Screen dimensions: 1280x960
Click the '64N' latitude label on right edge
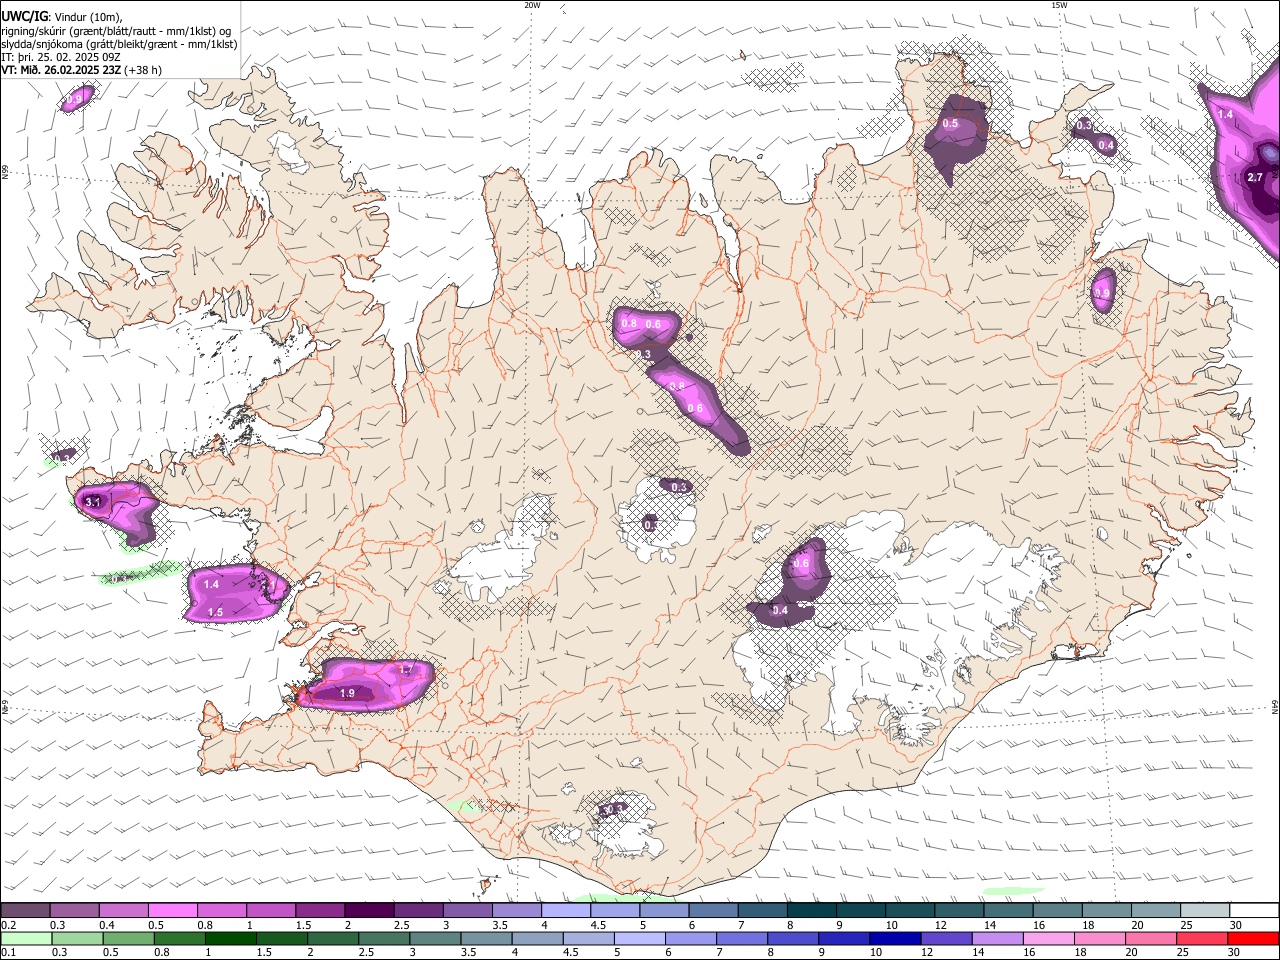pyautogui.click(x=1275, y=706)
